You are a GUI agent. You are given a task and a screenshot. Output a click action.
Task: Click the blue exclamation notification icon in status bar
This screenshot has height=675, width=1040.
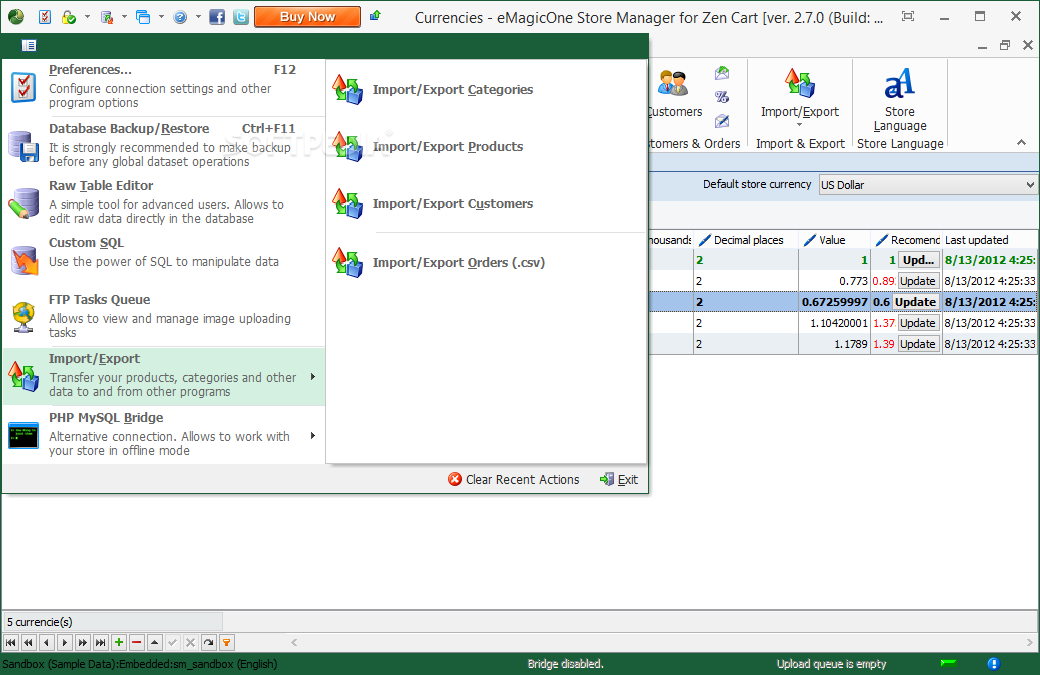[993, 664]
